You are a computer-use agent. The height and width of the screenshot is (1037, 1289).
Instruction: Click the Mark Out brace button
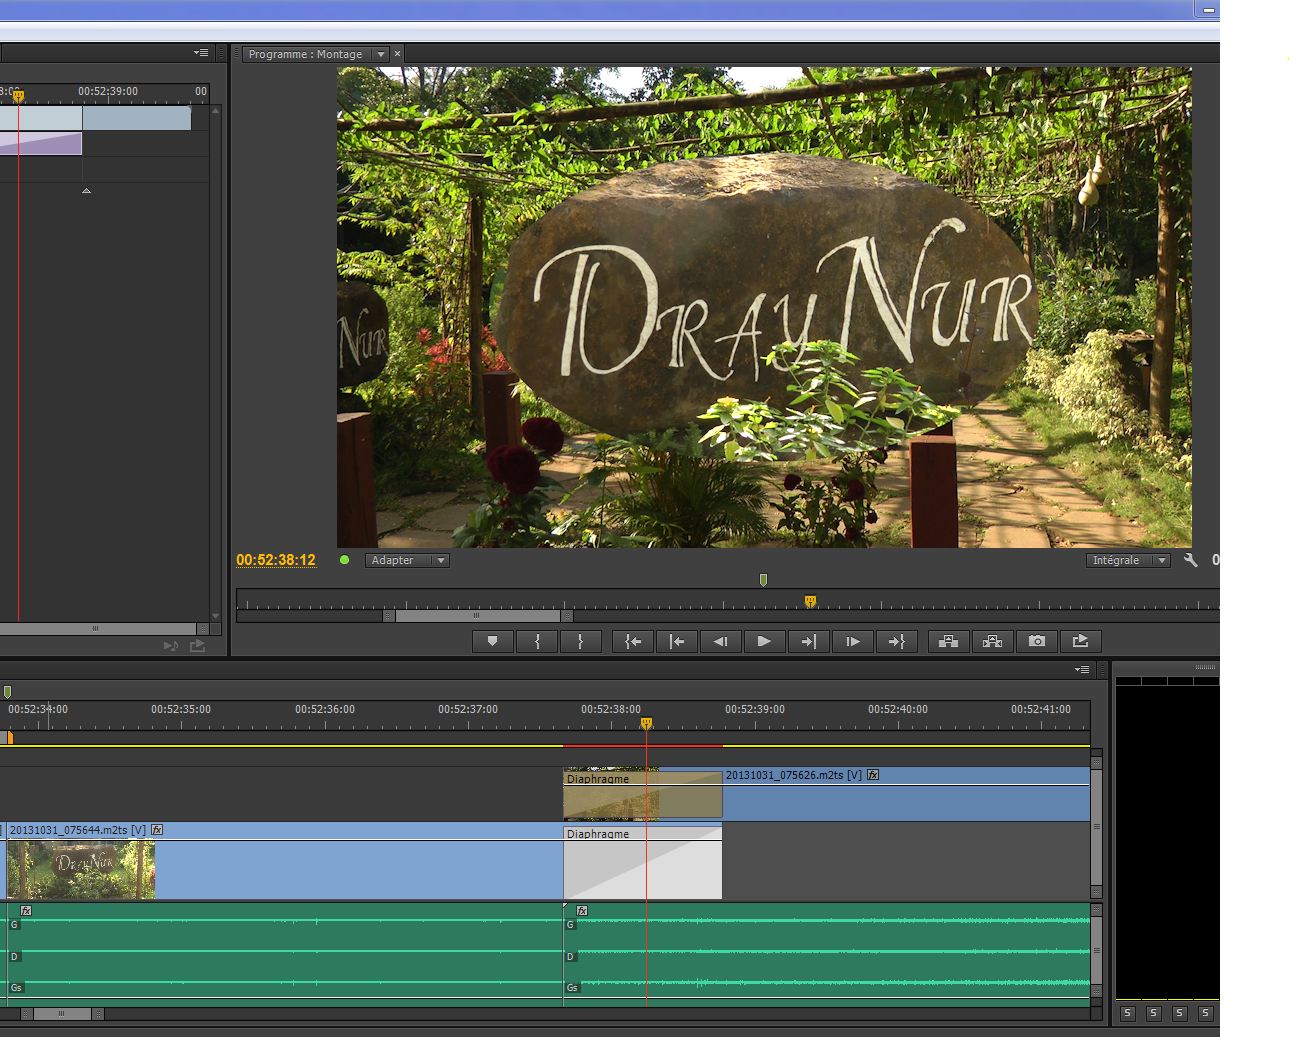click(x=580, y=642)
